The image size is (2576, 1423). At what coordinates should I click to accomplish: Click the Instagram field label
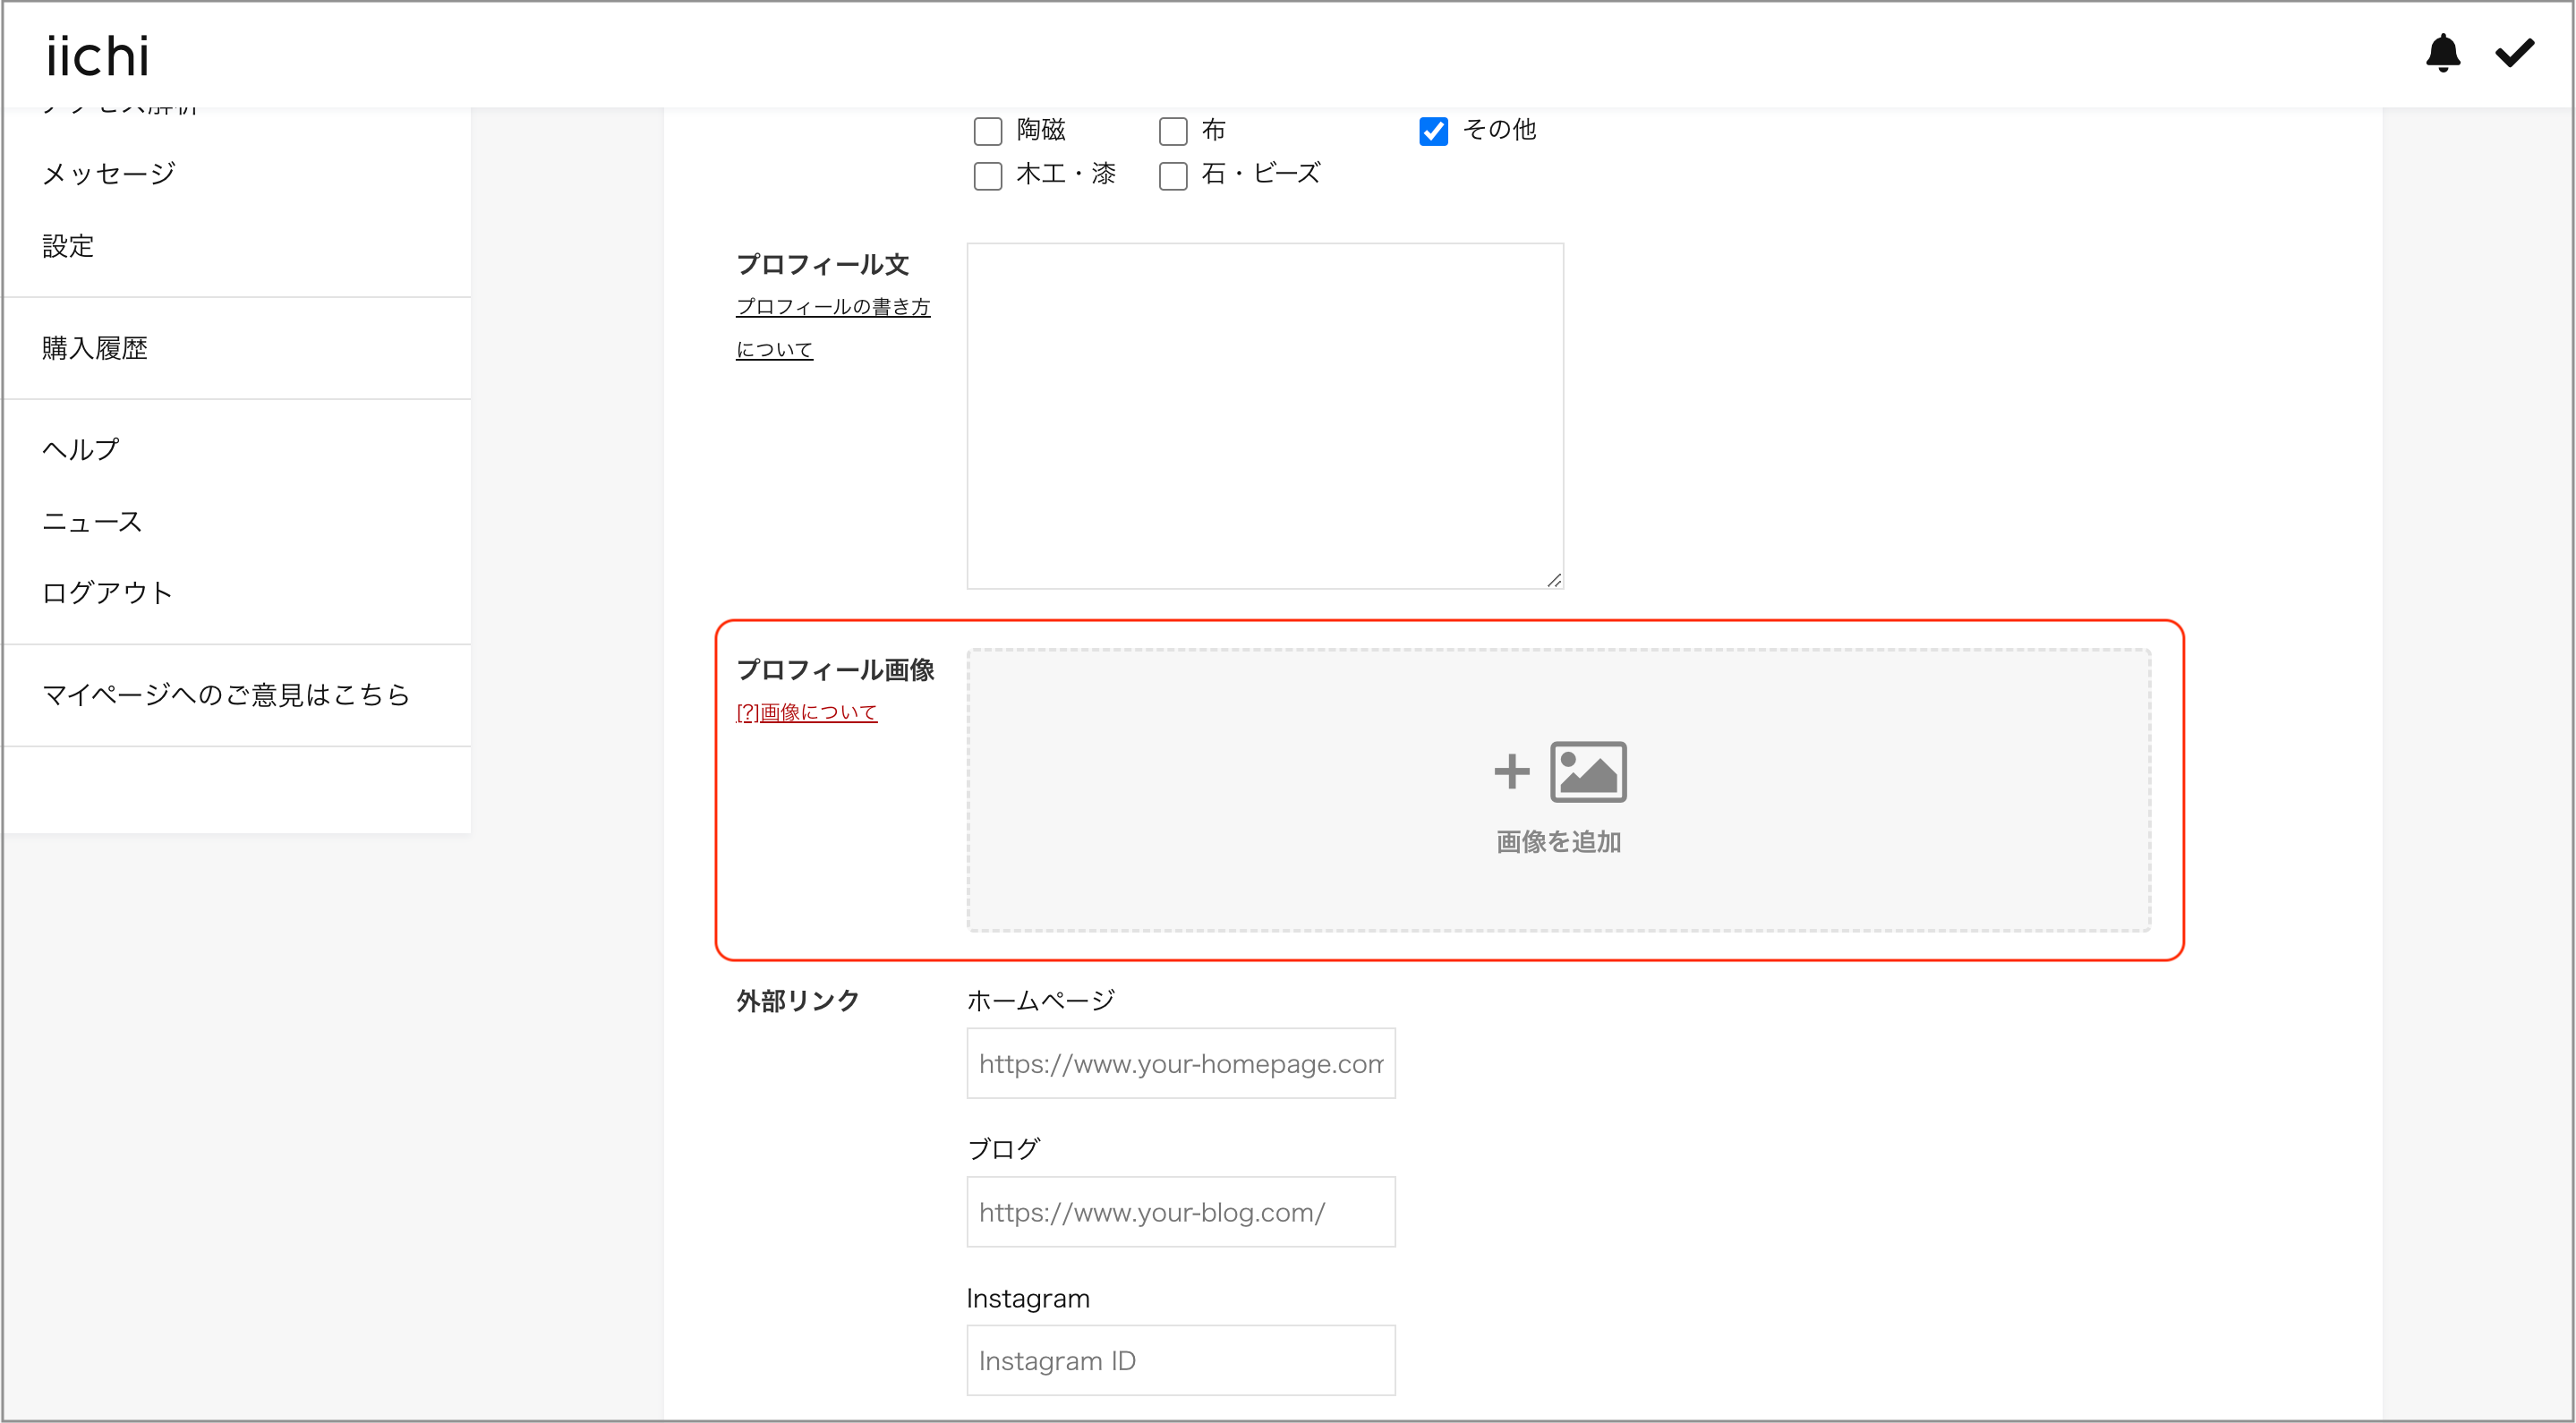(1028, 1298)
